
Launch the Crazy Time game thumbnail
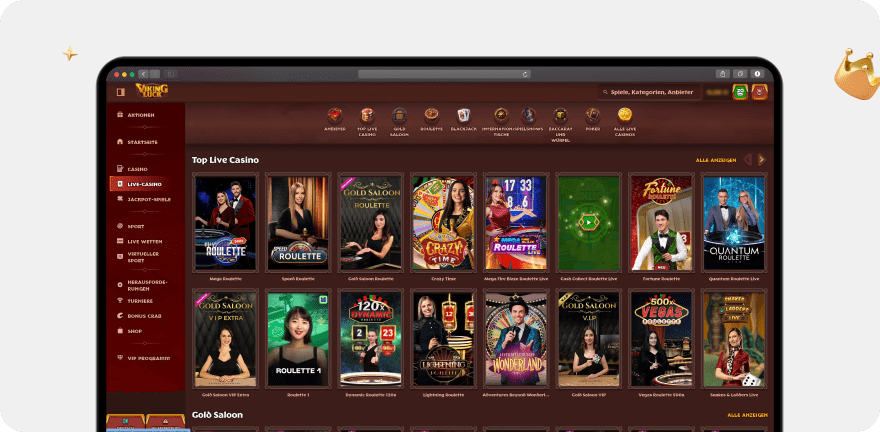[x=443, y=223]
